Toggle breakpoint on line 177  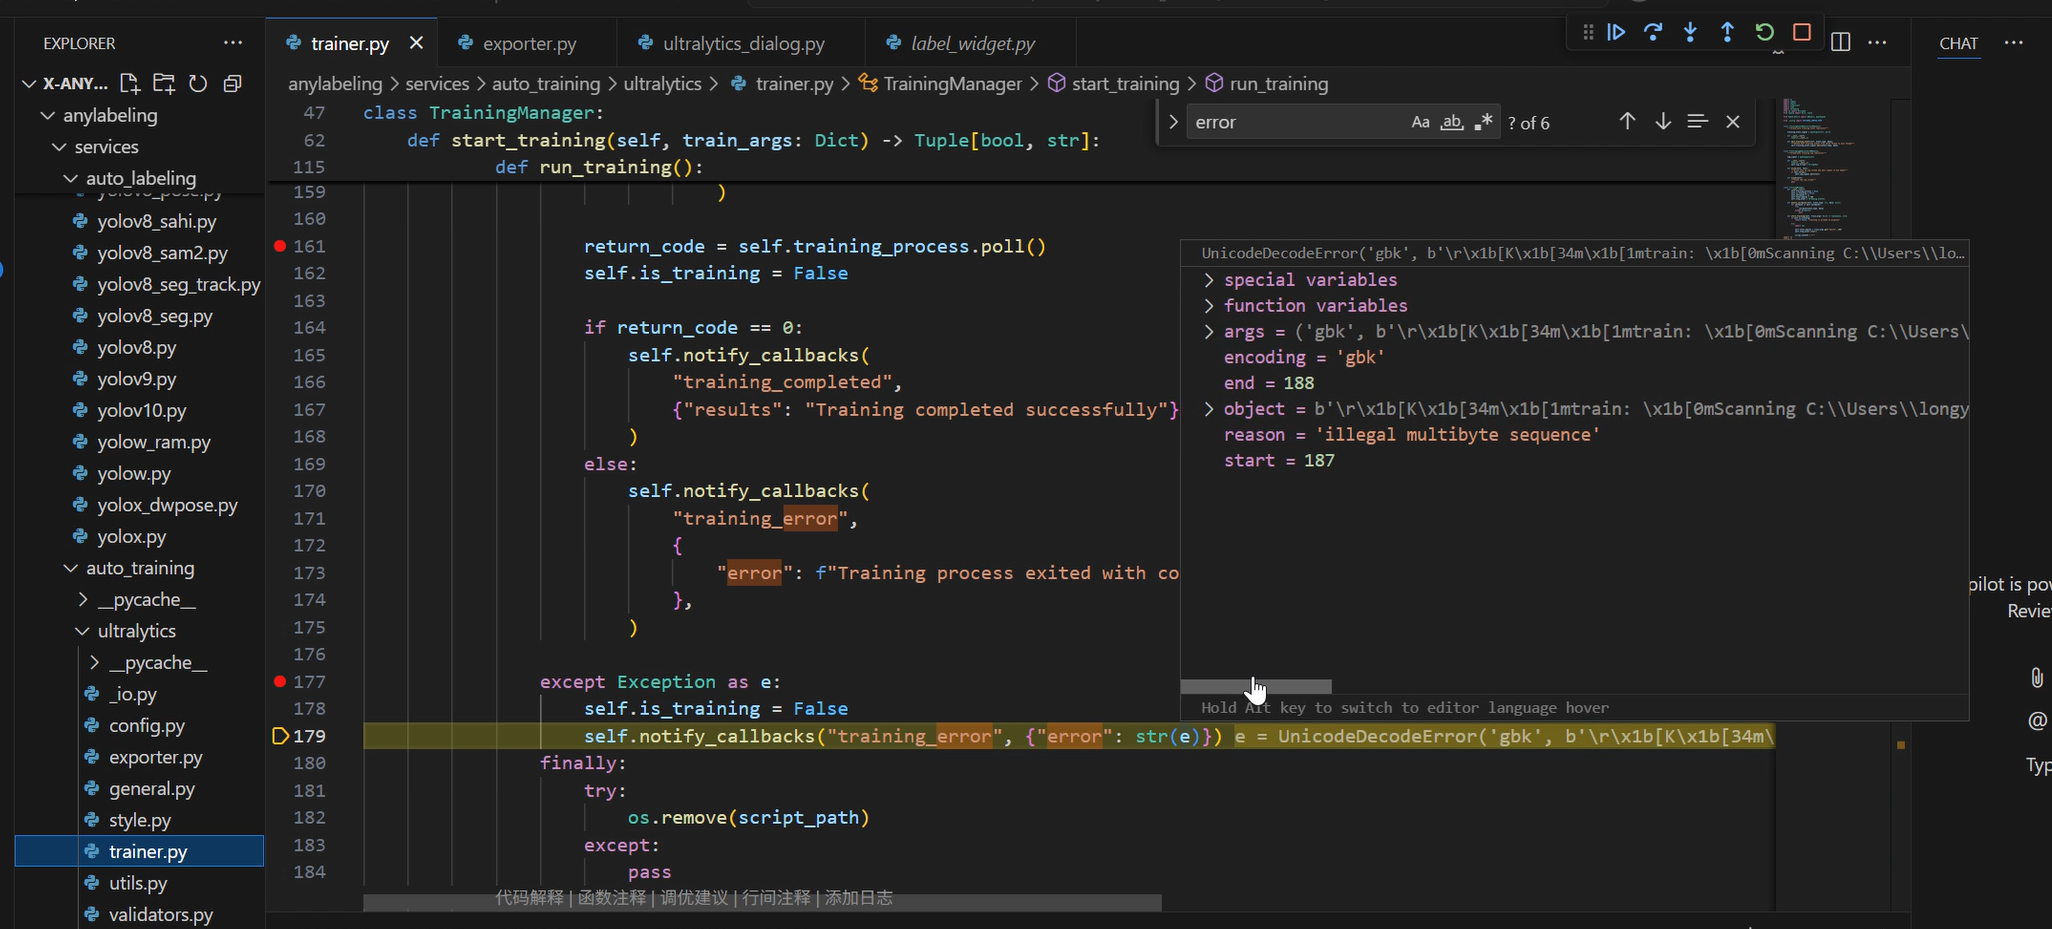click(280, 681)
